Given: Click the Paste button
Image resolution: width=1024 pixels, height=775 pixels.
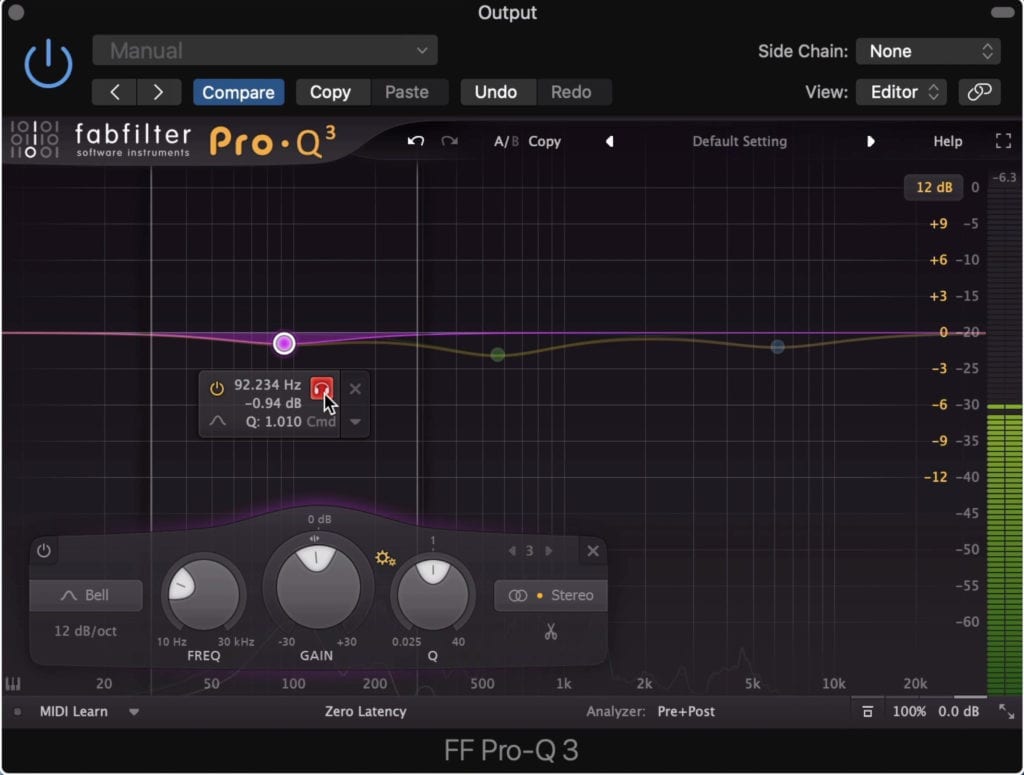Looking at the screenshot, I should coord(407,92).
